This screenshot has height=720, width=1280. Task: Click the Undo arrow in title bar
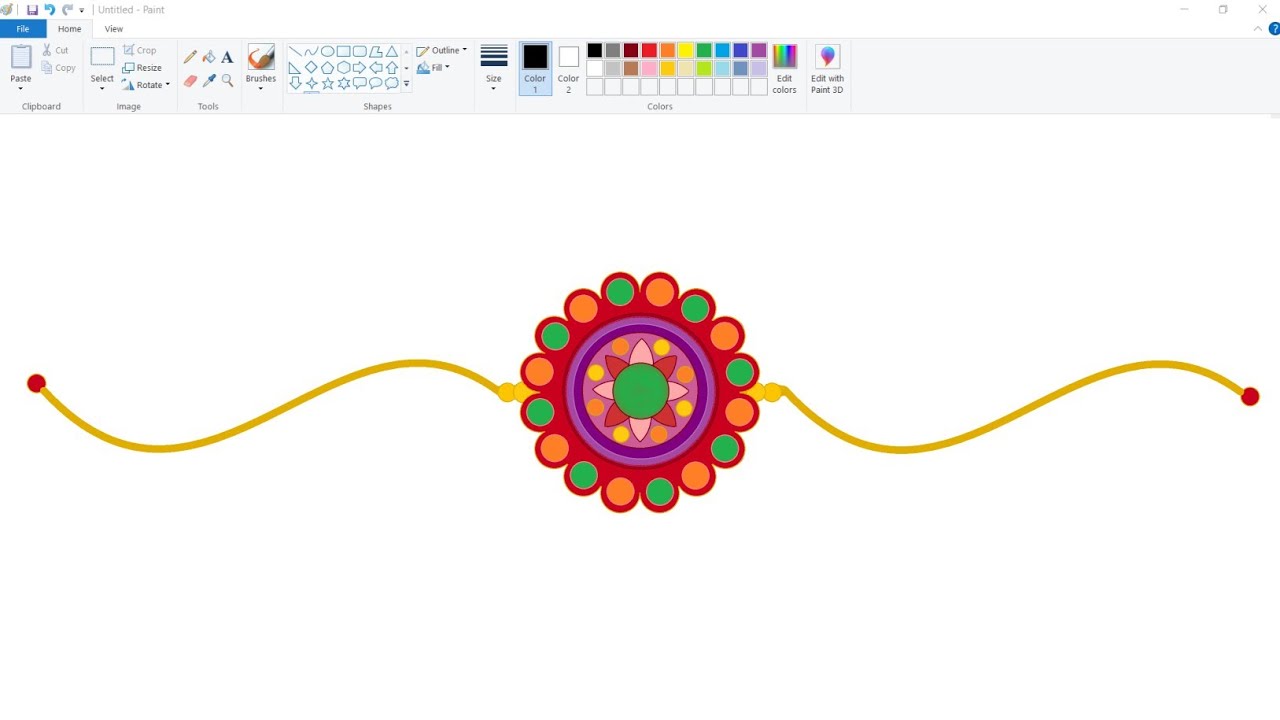[49, 9]
